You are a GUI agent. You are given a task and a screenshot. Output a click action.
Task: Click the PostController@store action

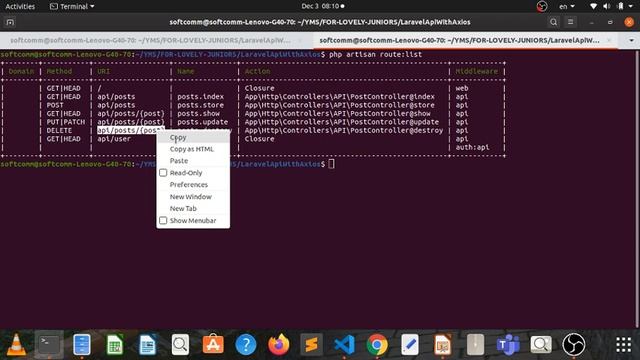click(x=340, y=105)
